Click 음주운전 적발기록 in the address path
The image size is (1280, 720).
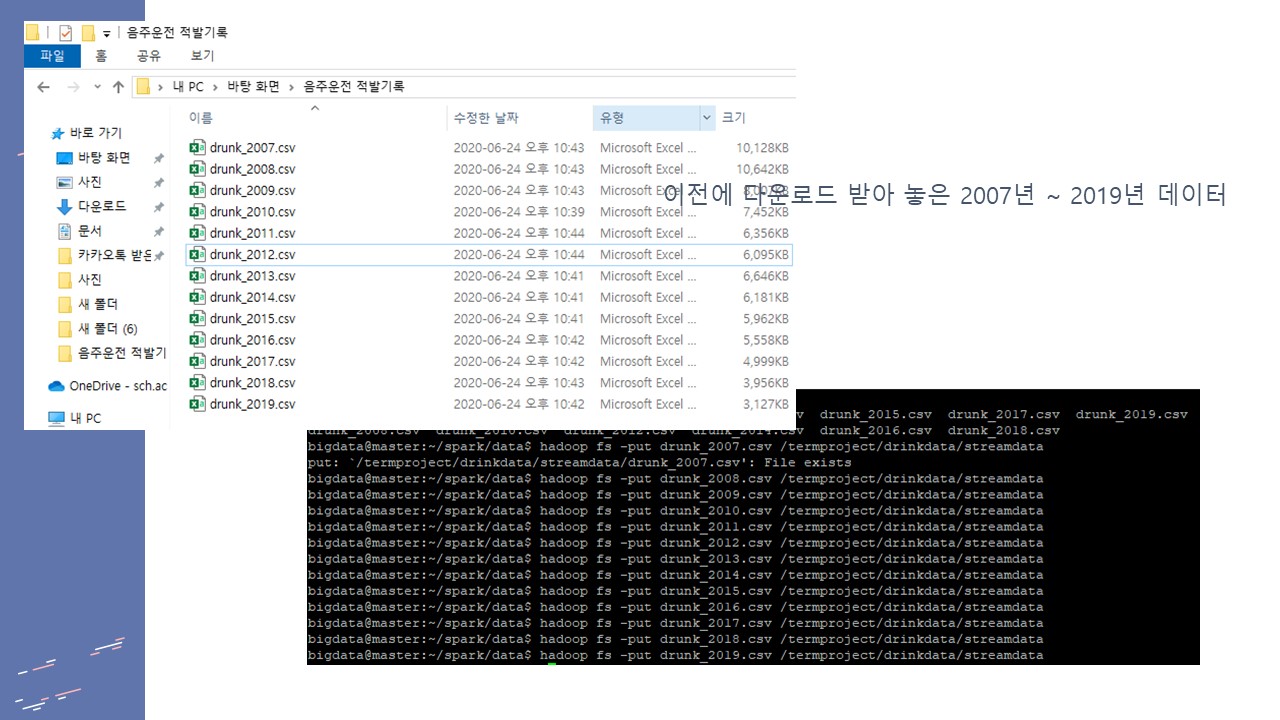(x=354, y=87)
